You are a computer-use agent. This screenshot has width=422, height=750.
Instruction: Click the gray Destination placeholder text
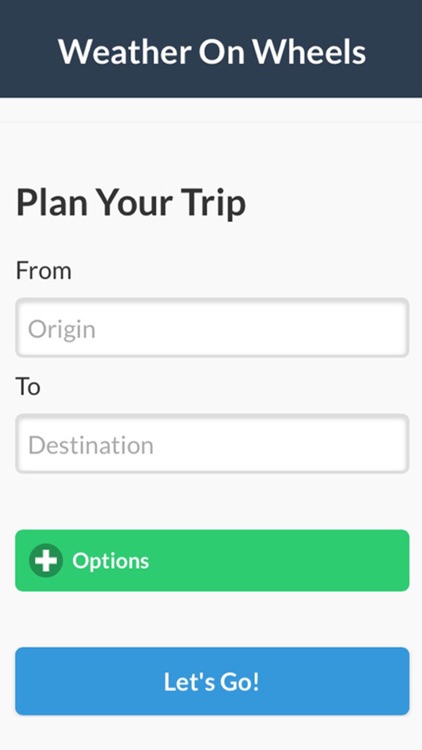pyautogui.click(x=91, y=445)
